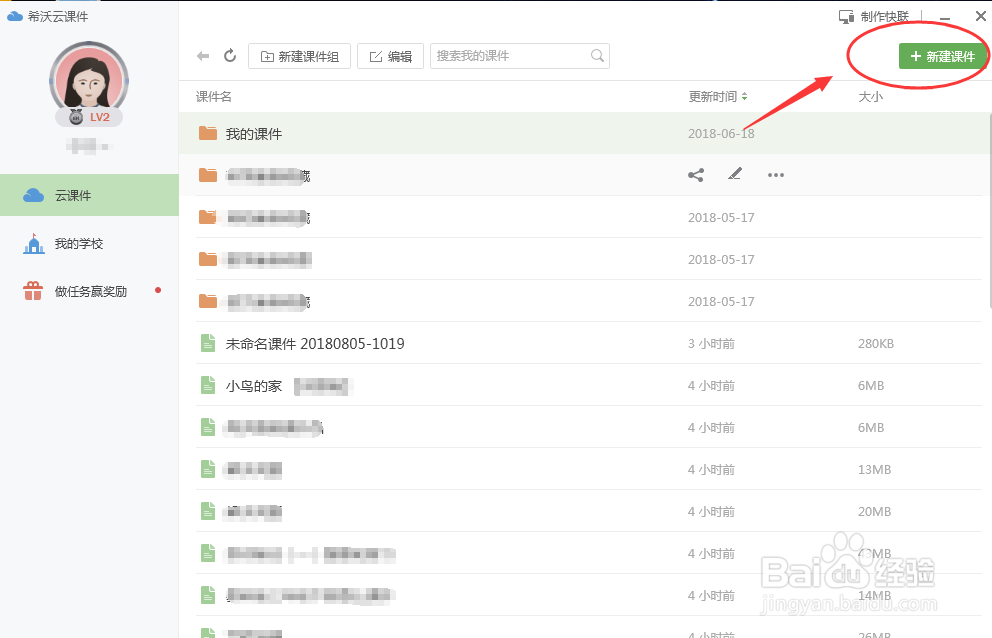Open the 我的课件 folder icon
This screenshot has height=638, width=992.
pyautogui.click(x=207, y=132)
